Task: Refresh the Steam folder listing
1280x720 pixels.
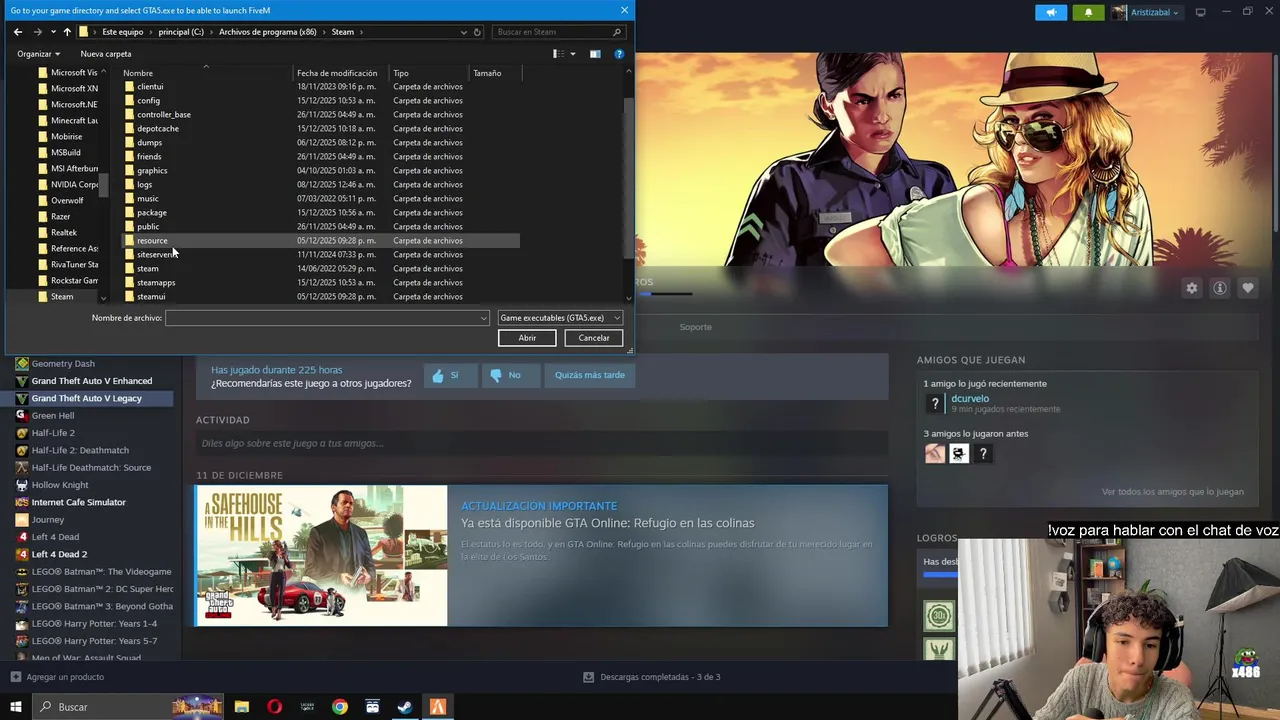Action: [x=477, y=32]
